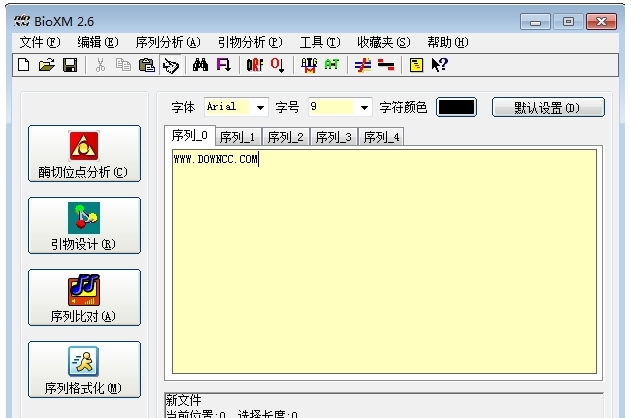
Task: Run the ORF finder toolbar icon
Action: coord(255,65)
